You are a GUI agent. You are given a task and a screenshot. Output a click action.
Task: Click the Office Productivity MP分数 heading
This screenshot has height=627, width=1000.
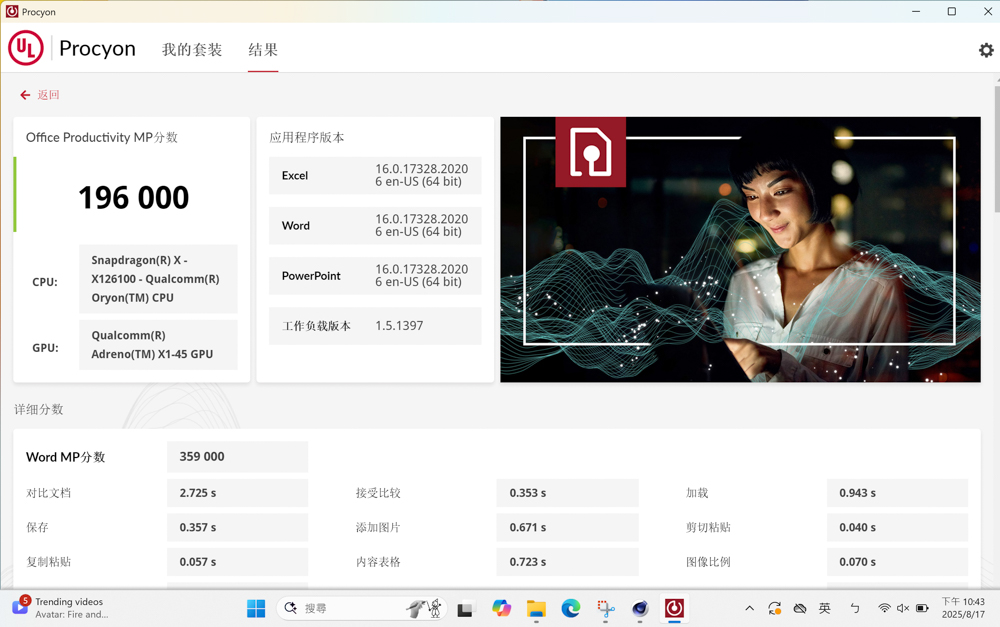coord(101,138)
